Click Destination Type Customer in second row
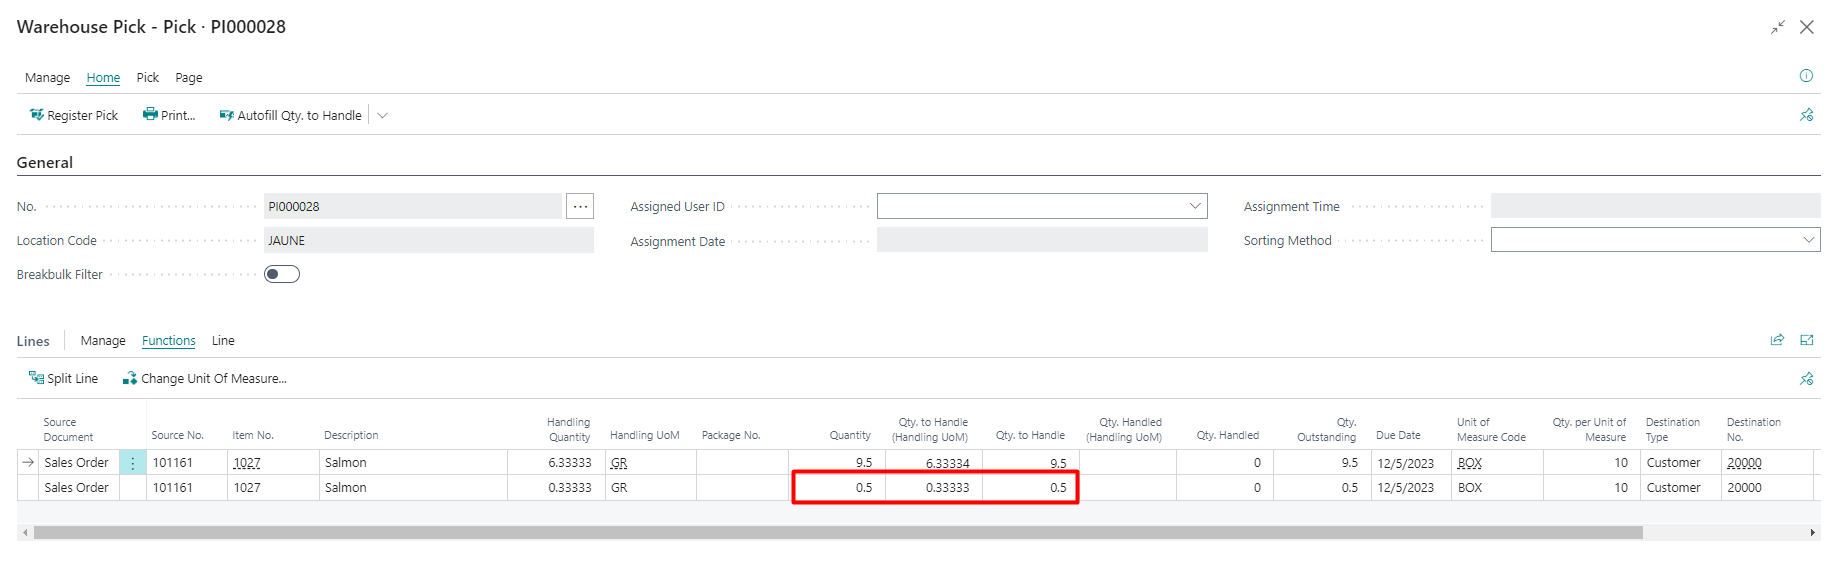The image size is (1834, 574). pos(1673,488)
